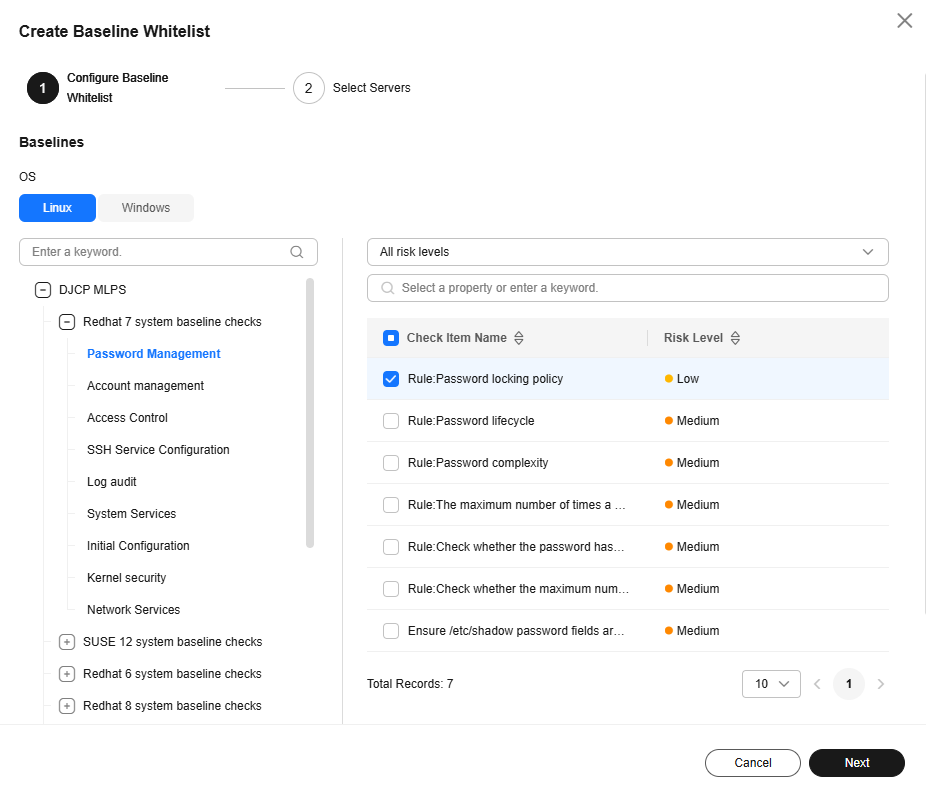This screenshot has width=926, height=789.
Task: Uncheck Rule:Password locking policy
Action: (x=391, y=379)
